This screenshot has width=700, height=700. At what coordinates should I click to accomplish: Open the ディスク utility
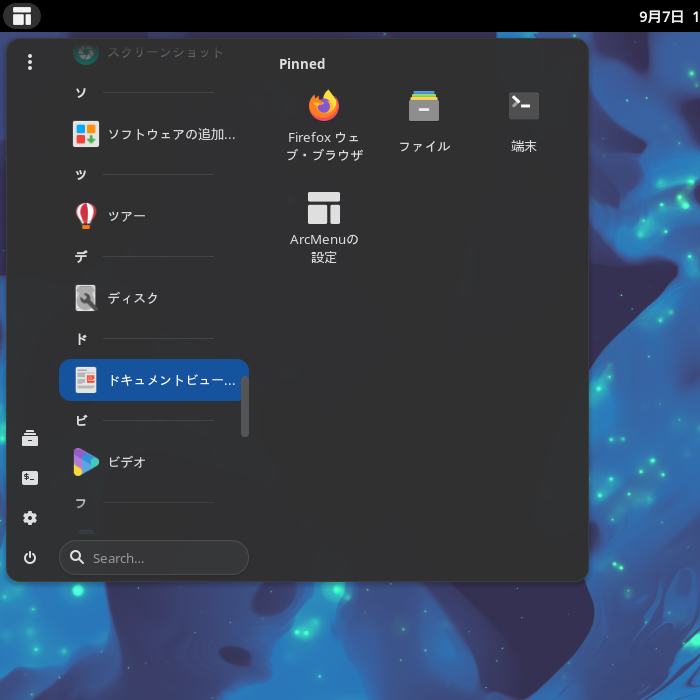coord(154,298)
